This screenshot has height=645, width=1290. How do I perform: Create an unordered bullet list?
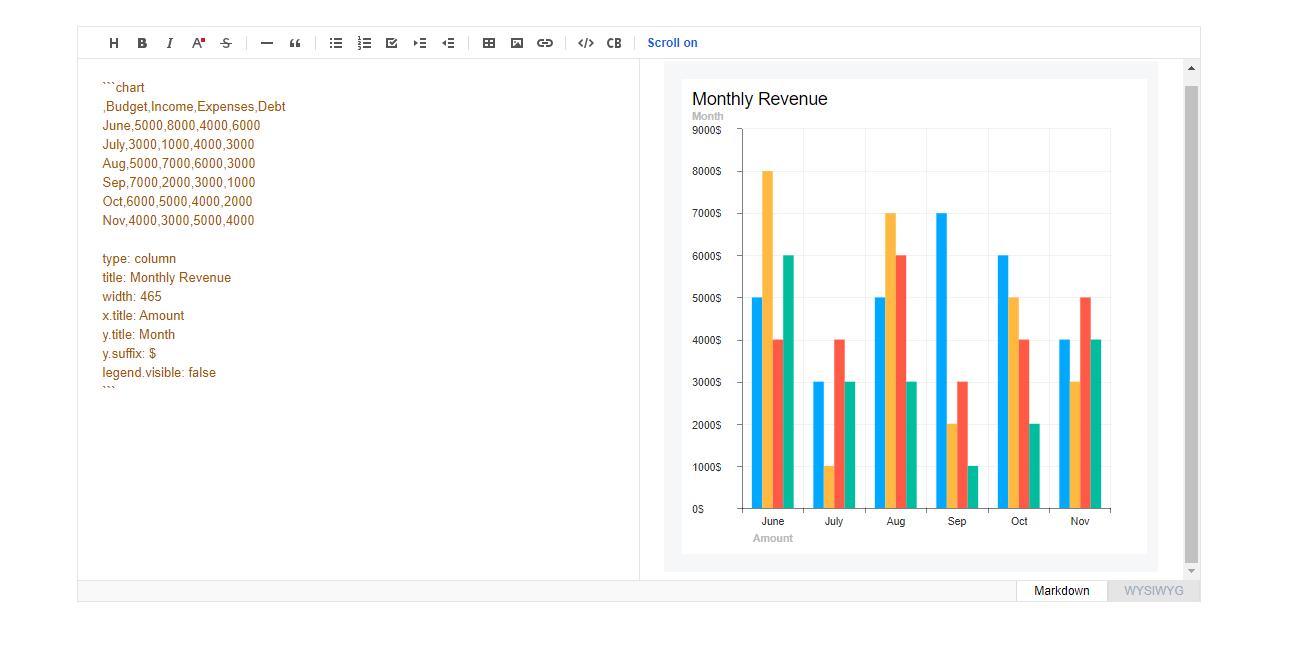(336, 43)
